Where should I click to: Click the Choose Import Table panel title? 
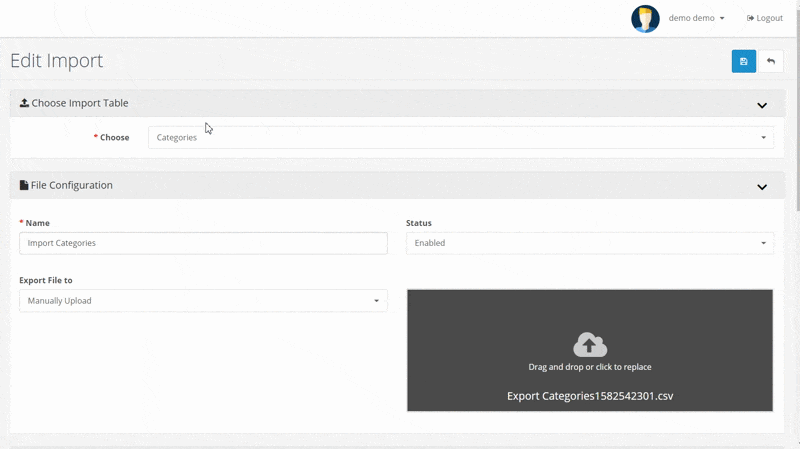(x=79, y=103)
